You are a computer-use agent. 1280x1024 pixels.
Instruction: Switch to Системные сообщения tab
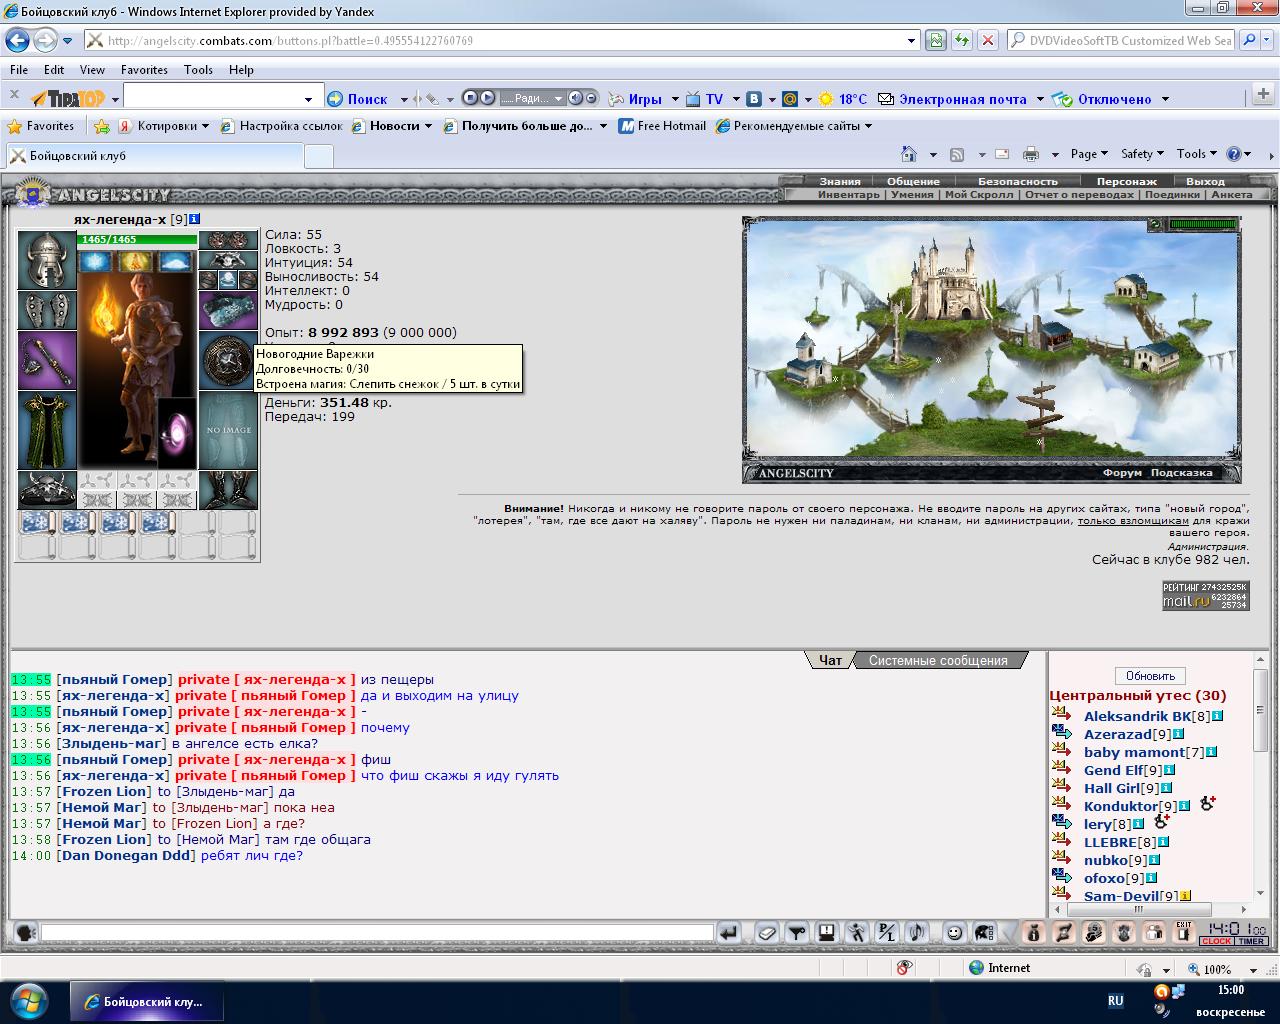pyautogui.click(x=937, y=661)
